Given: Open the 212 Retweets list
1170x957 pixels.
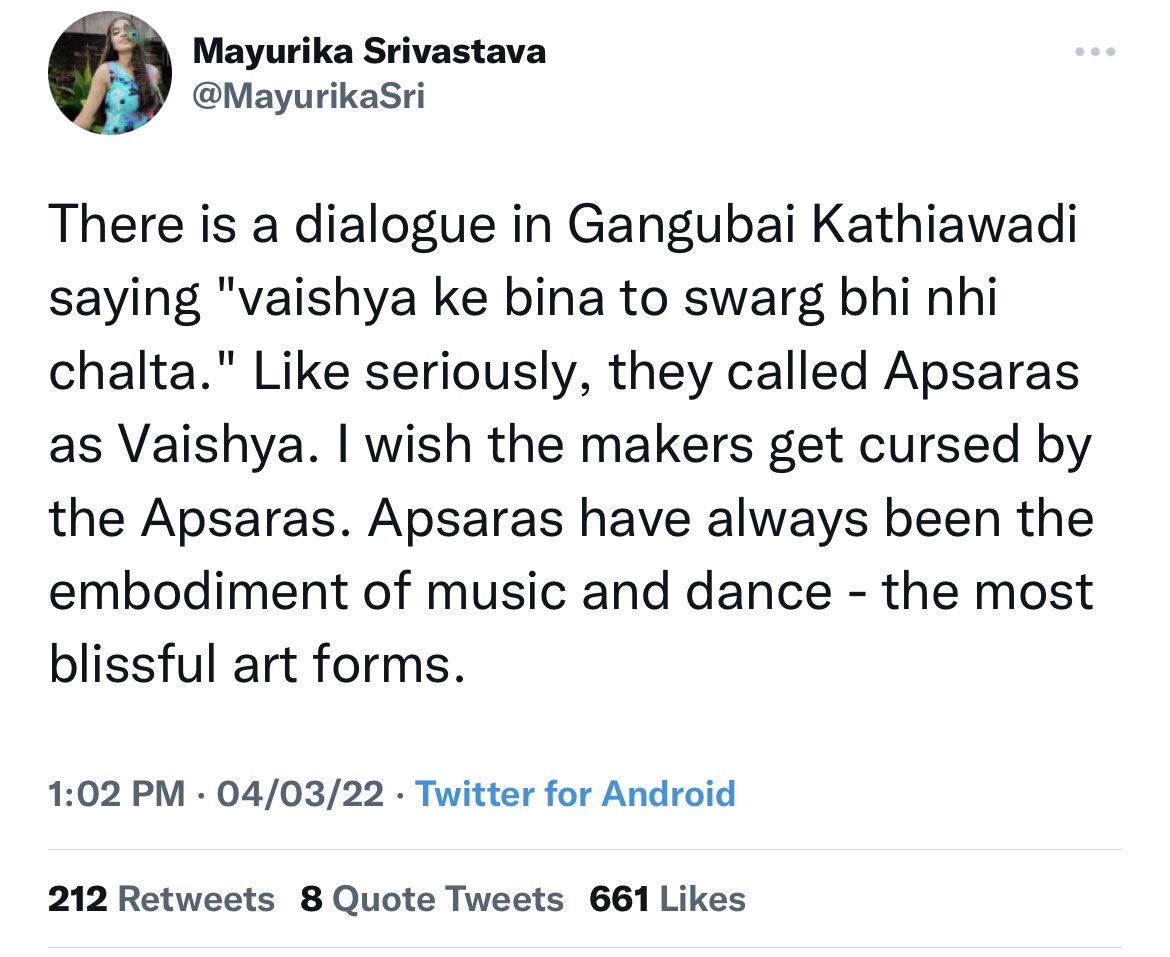Looking at the screenshot, I should coord(161,898).
